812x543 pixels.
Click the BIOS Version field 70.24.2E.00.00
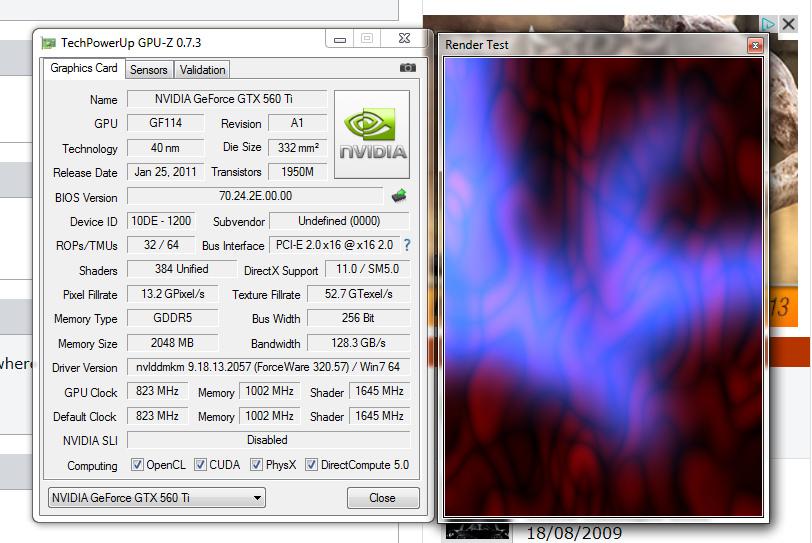[x=255, y=196]
